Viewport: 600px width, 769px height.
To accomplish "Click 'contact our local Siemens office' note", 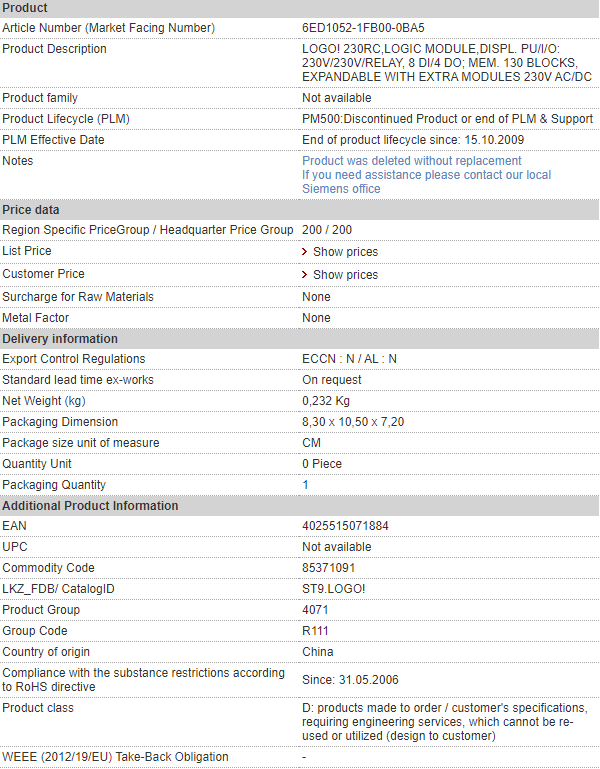I will tap(426, 182).
